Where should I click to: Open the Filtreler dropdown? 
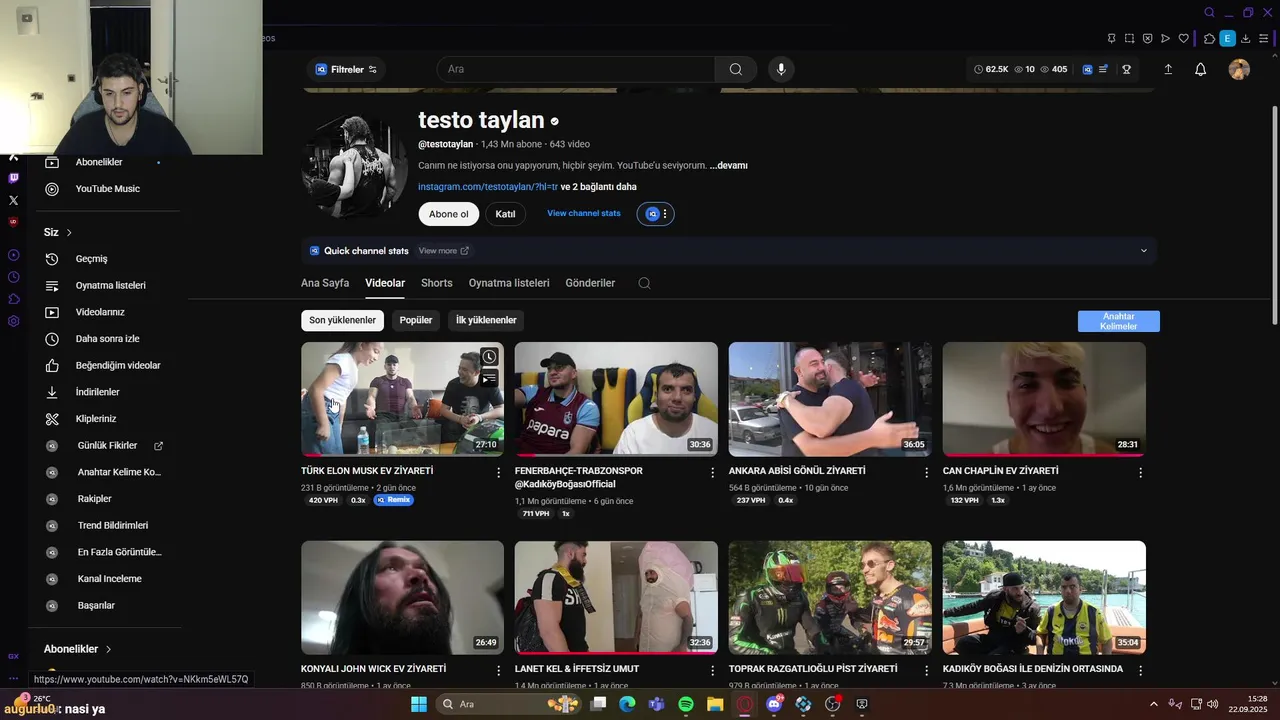[346, 69]
